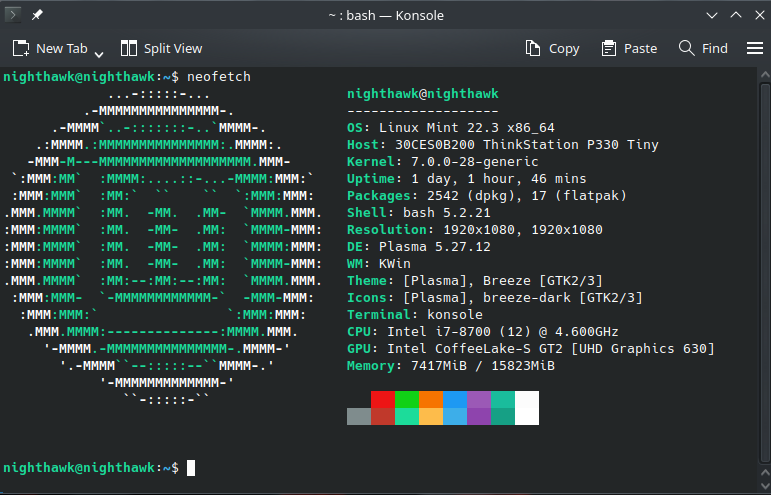The image size is (771, 495).
Task: Click the orange color block
Action: click(431, 399)
